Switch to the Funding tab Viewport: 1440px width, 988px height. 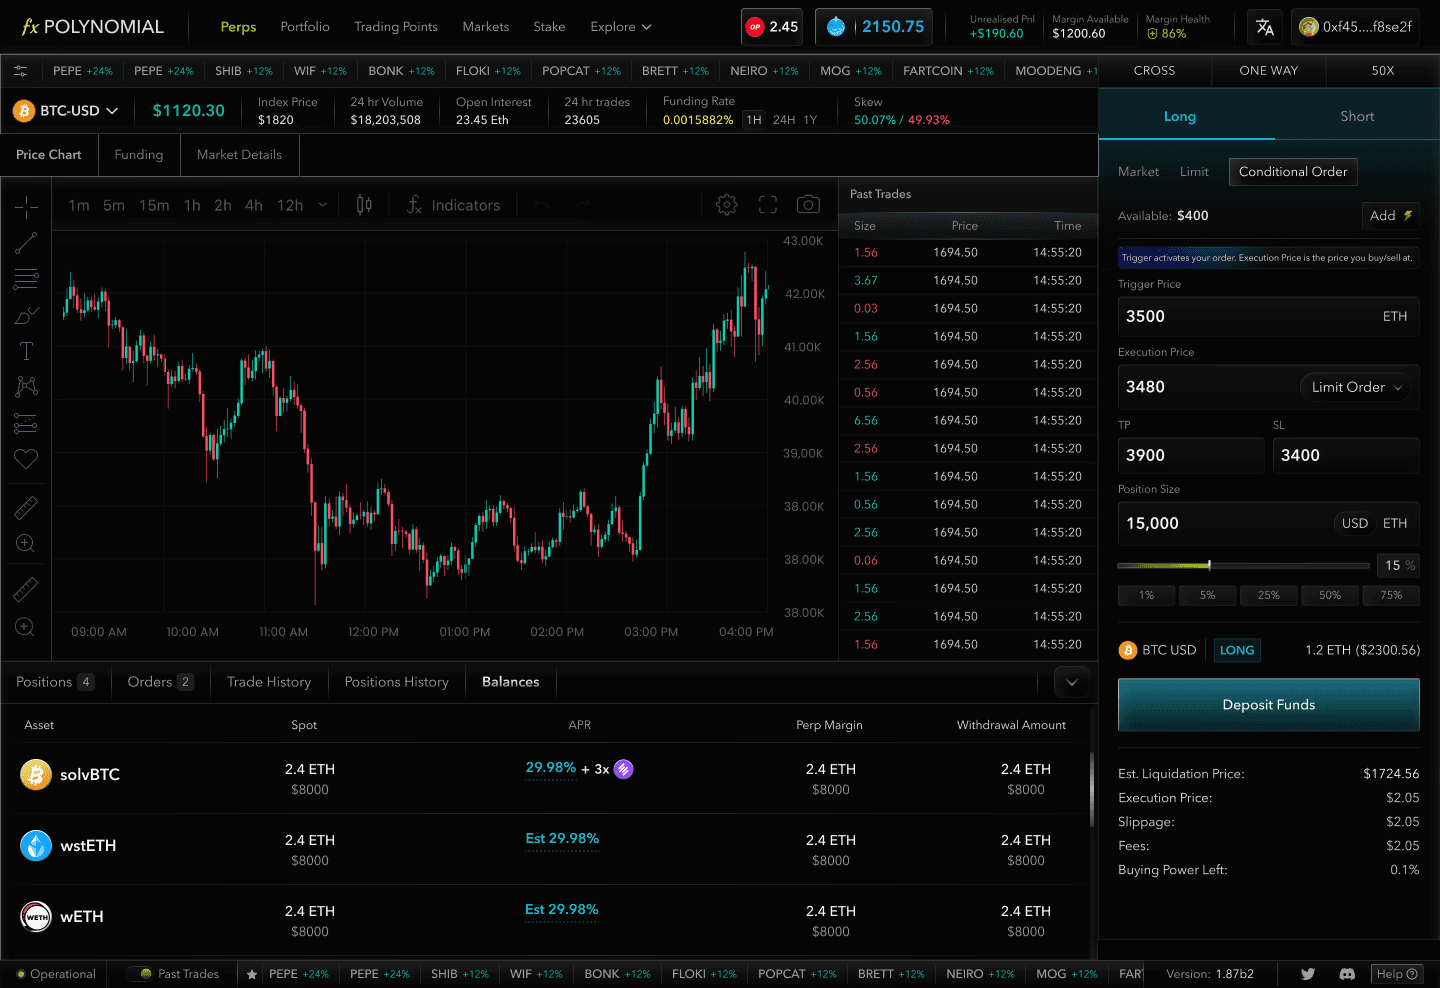[139, 155]
